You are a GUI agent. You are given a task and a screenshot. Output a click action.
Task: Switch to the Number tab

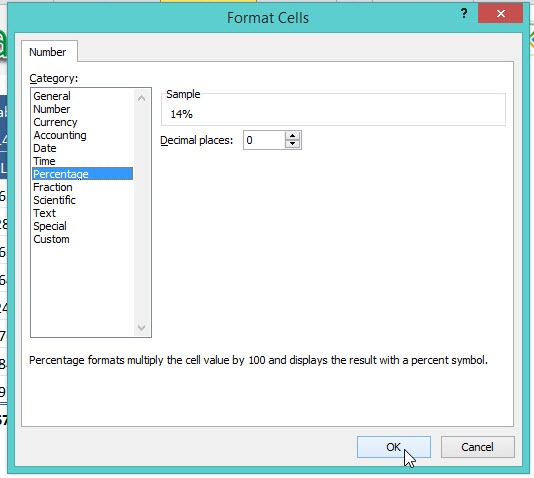pos(48,52)
